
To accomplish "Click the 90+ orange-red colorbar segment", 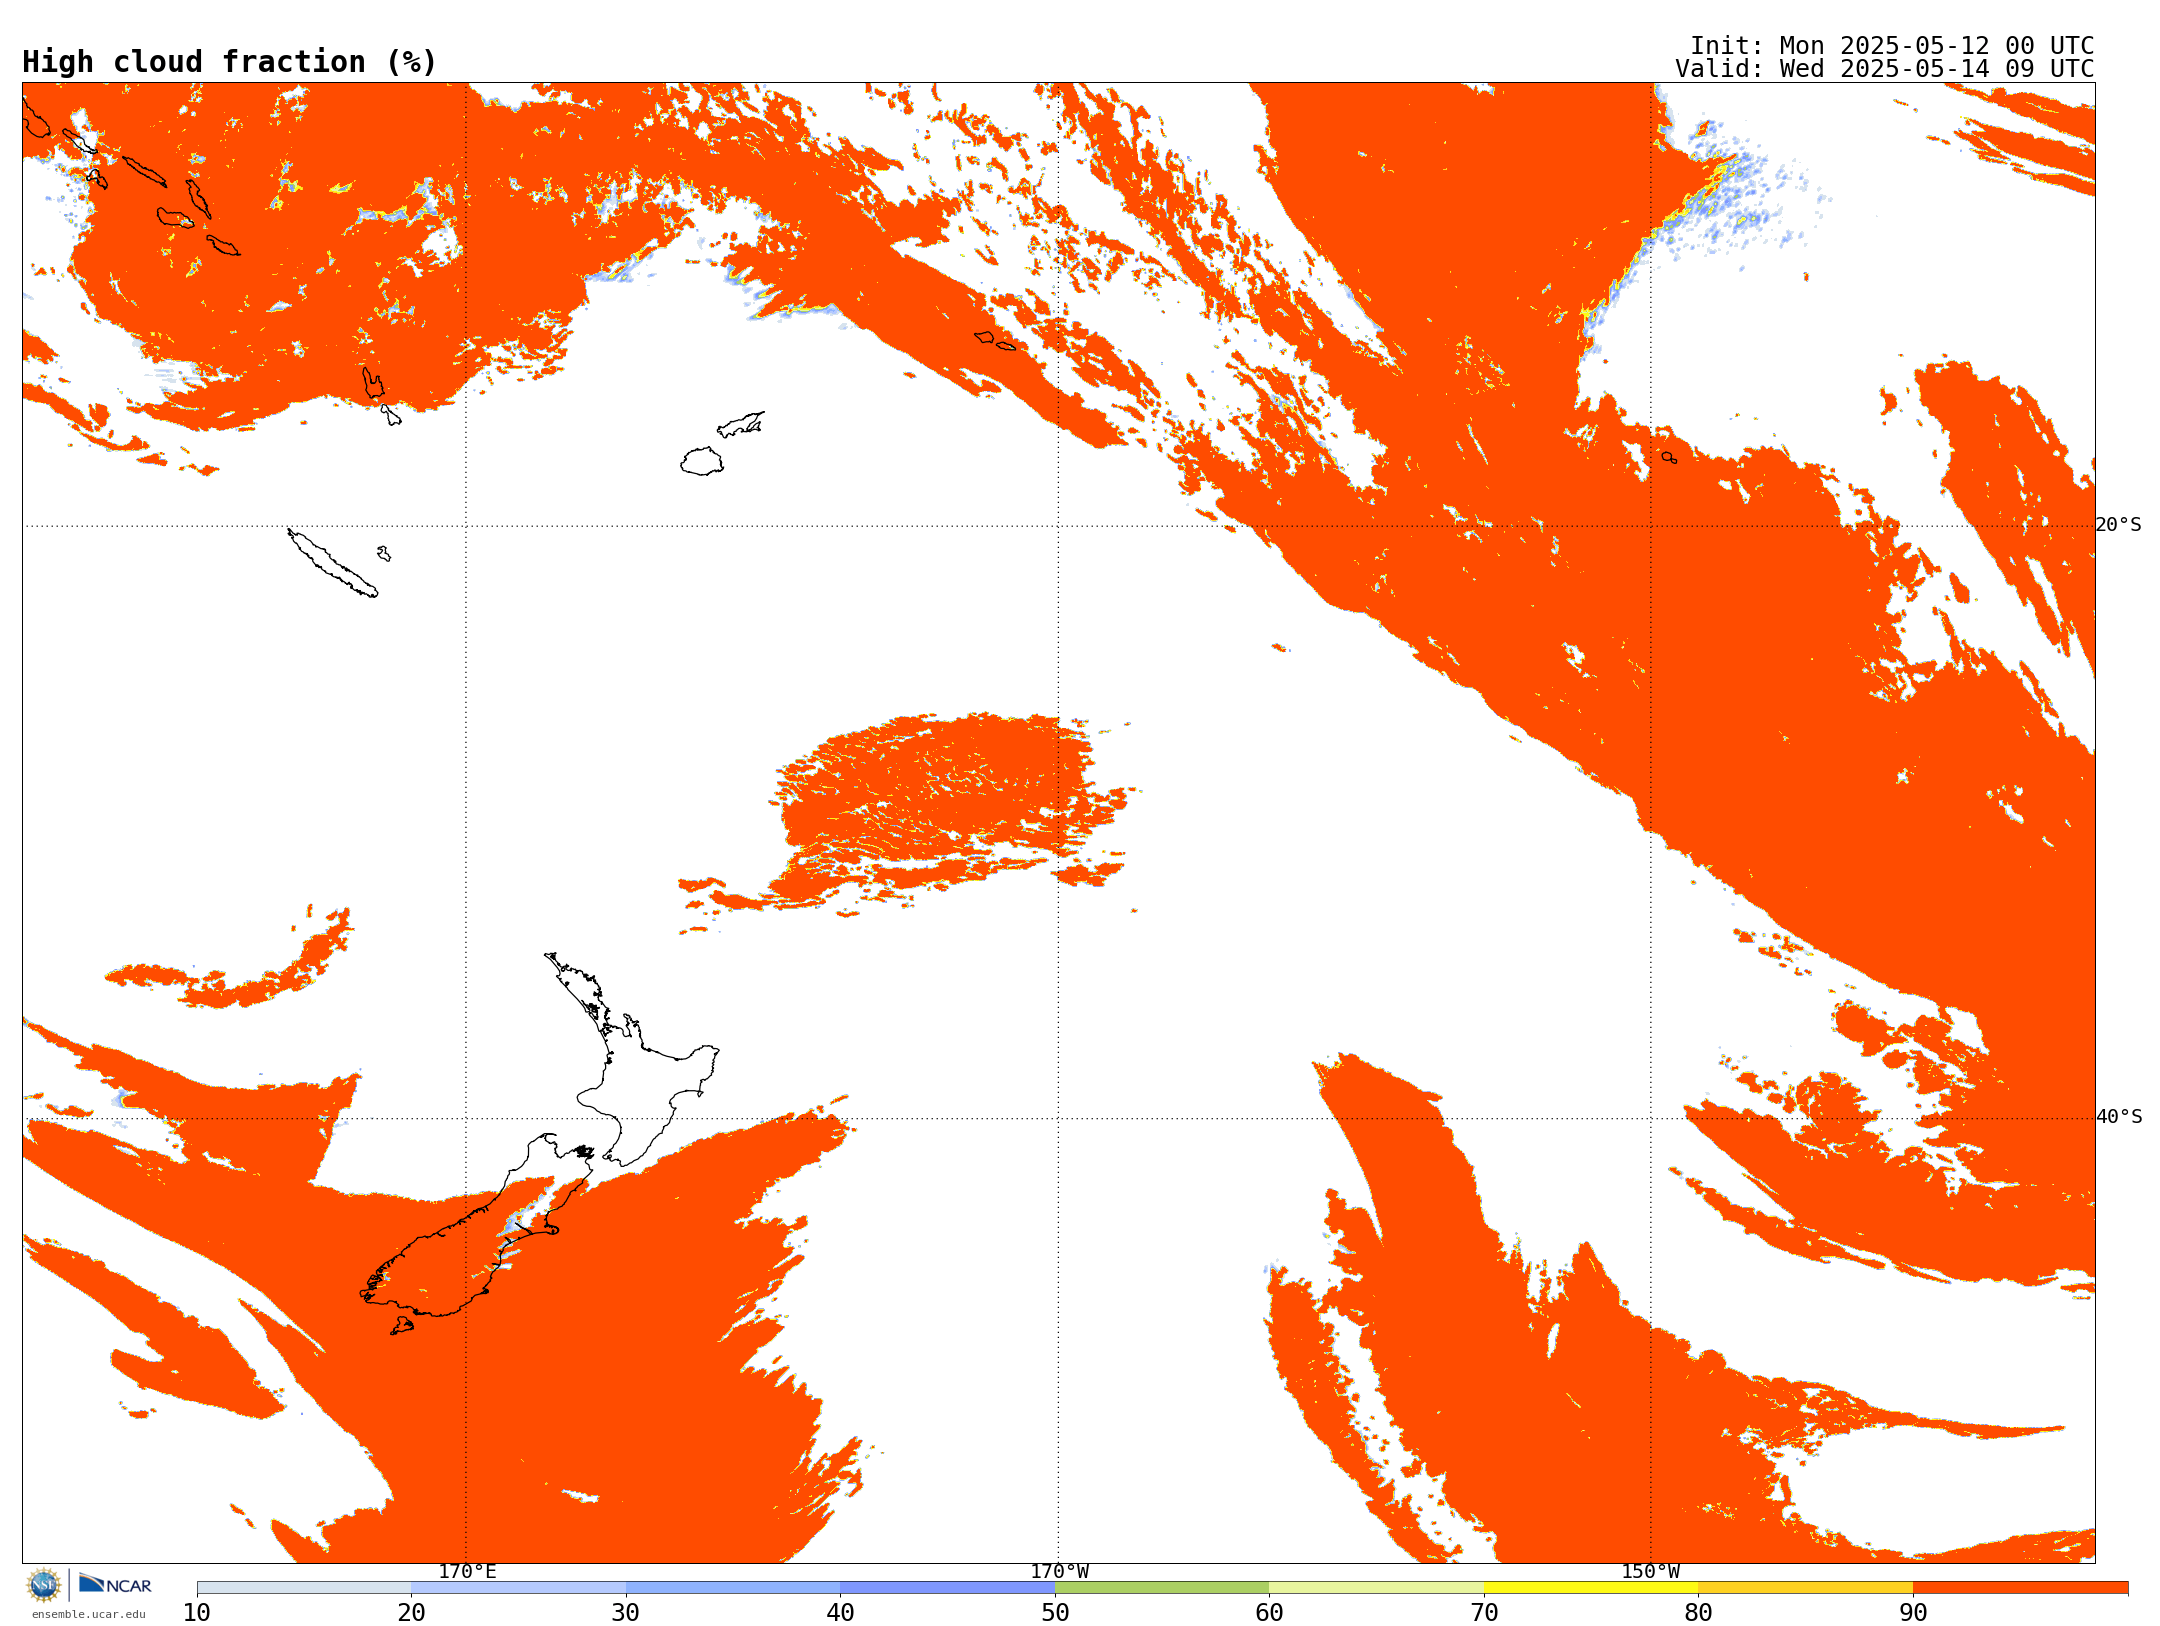I will point(2020,1588).
